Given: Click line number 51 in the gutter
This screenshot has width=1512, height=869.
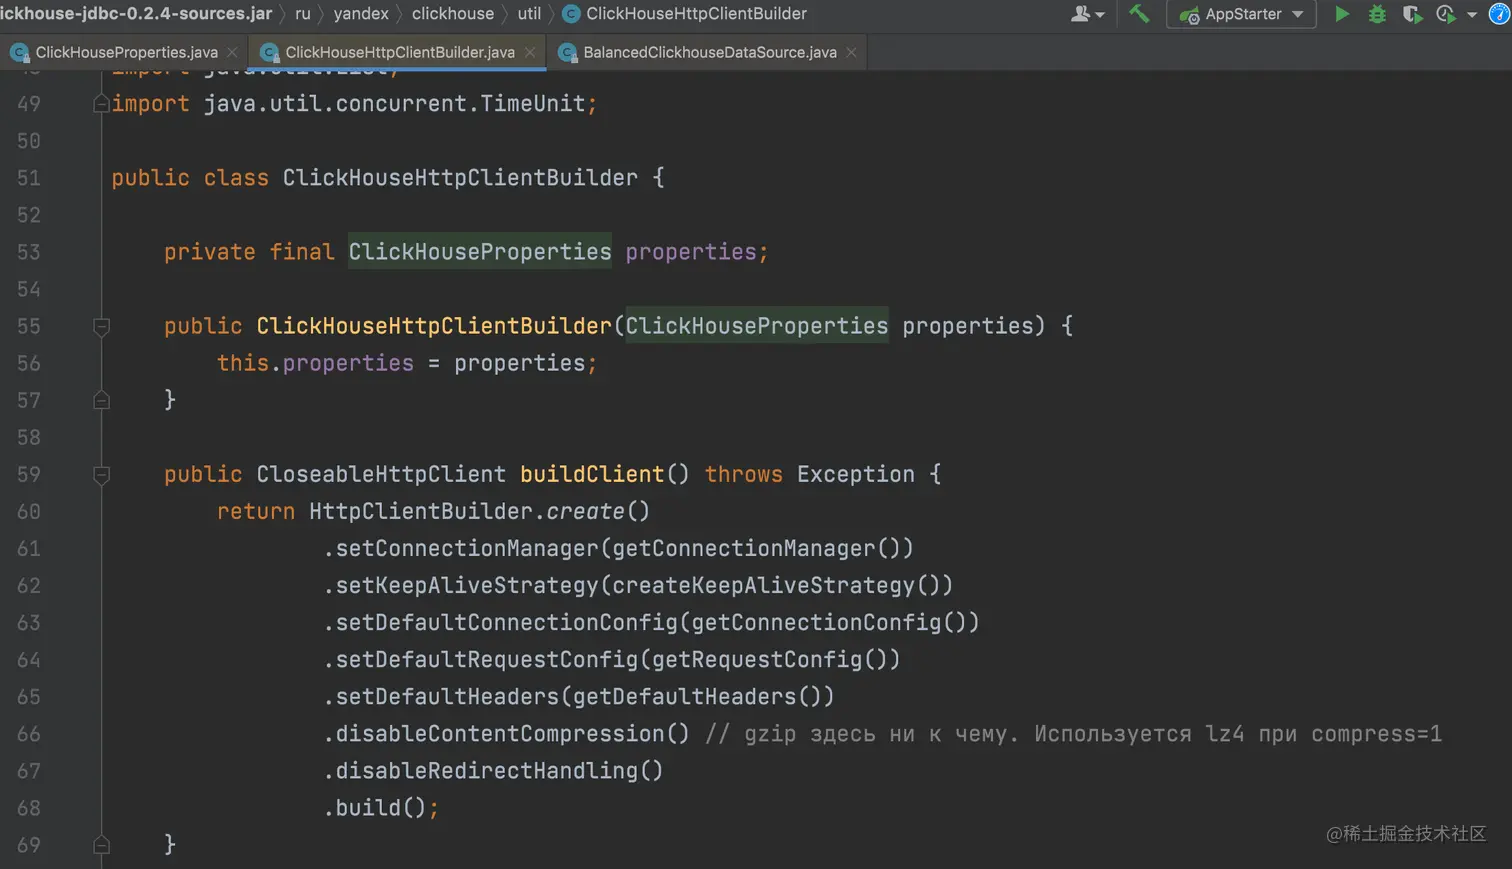Looking at the screenshot, I should [x=29, y=178].
